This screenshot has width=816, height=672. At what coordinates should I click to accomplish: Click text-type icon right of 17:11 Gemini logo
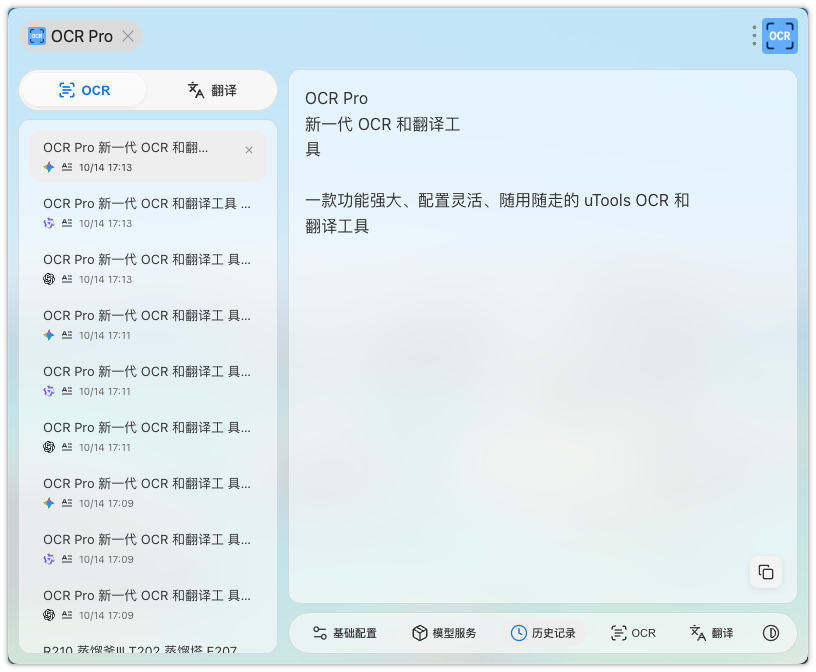(x=67, y=335)
